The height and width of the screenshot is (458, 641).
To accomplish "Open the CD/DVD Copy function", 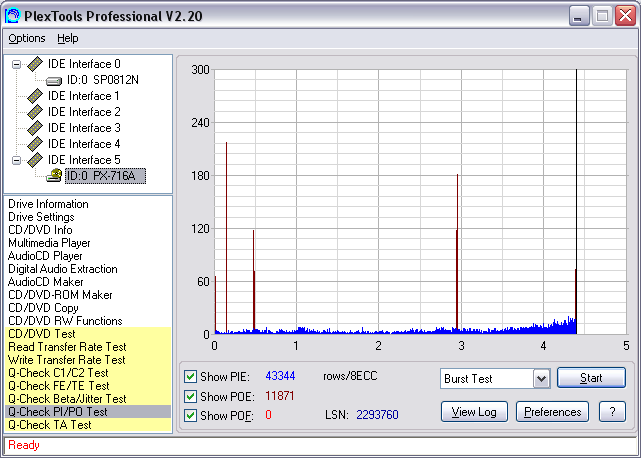I will [43, 308].
